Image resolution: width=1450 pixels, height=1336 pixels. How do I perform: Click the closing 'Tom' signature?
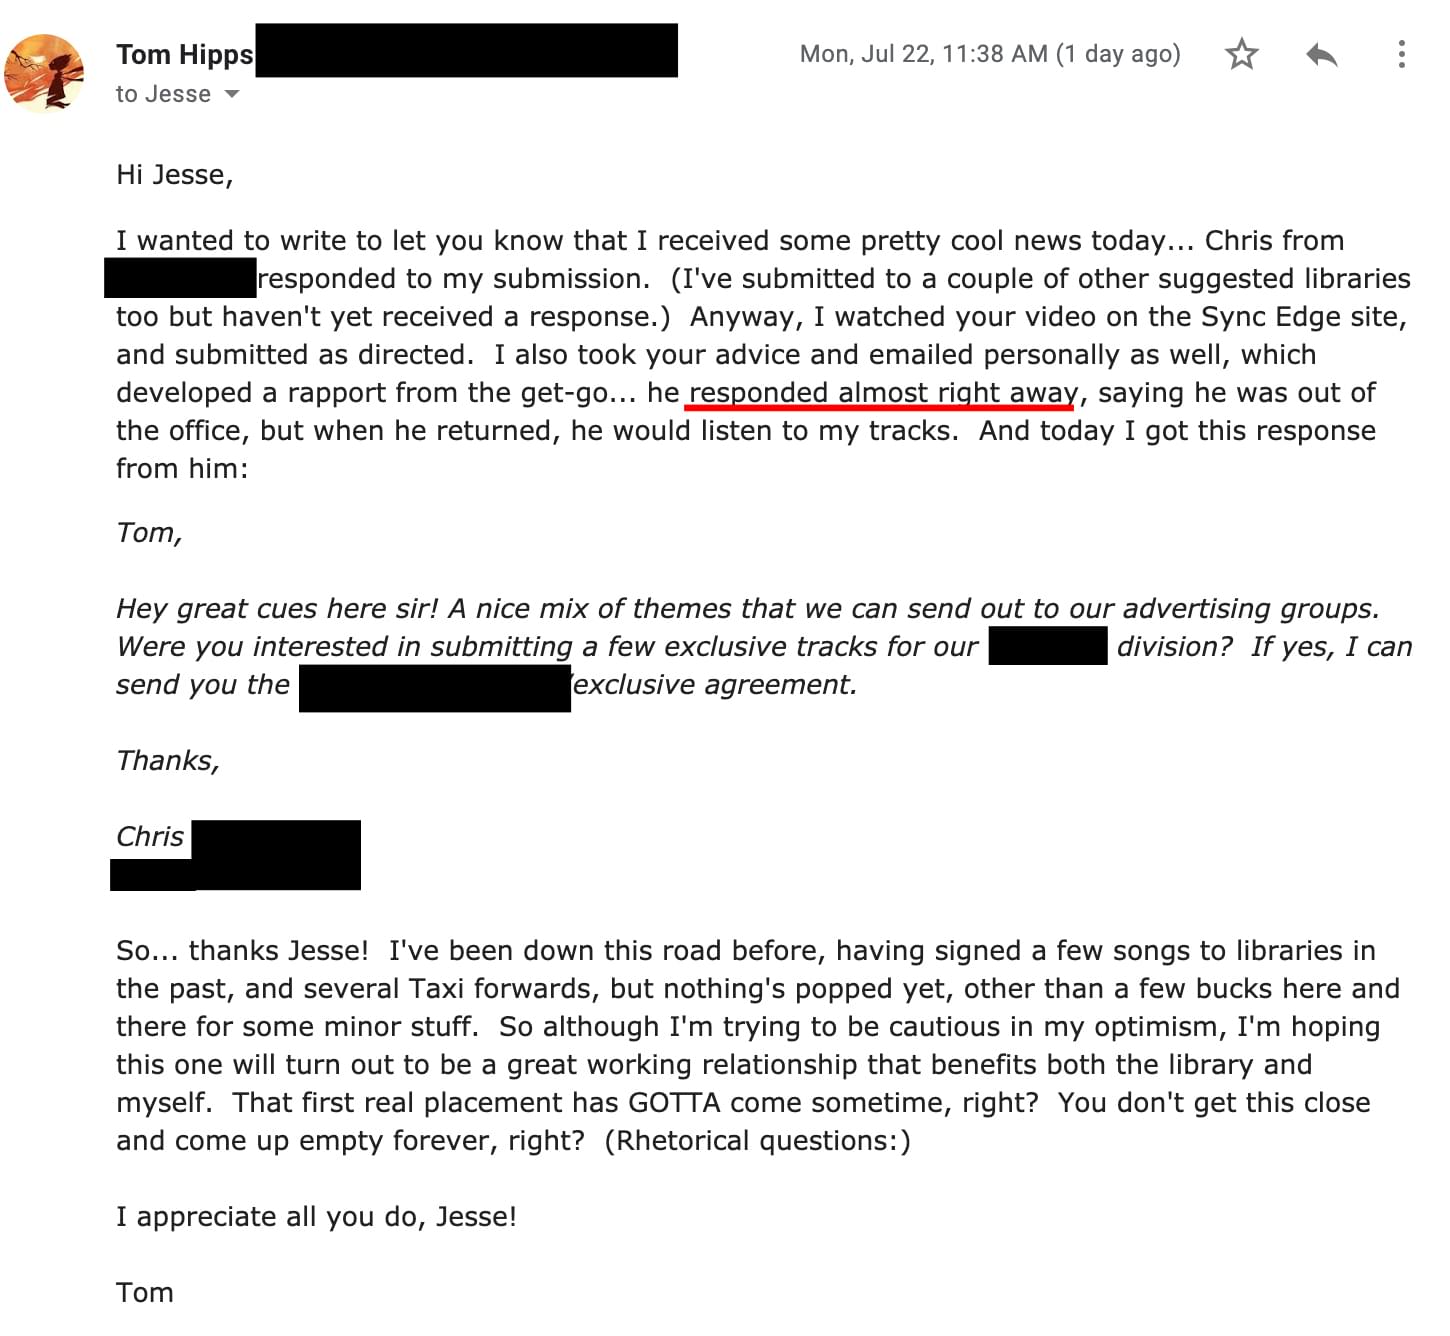click(145, 1293)
